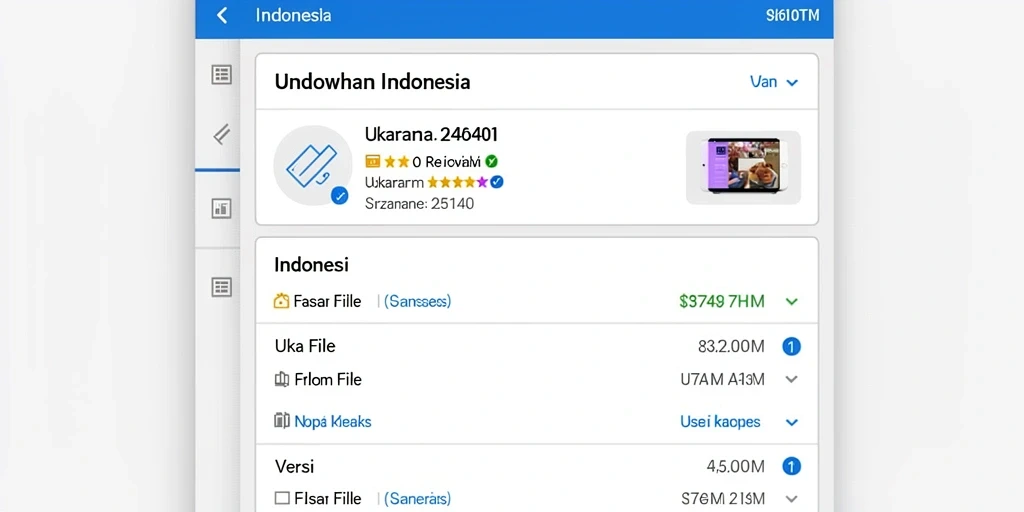The height and width of the screenshot is (512, 1024).
Task: Click the Fasar Fille label
Action: 327,301
